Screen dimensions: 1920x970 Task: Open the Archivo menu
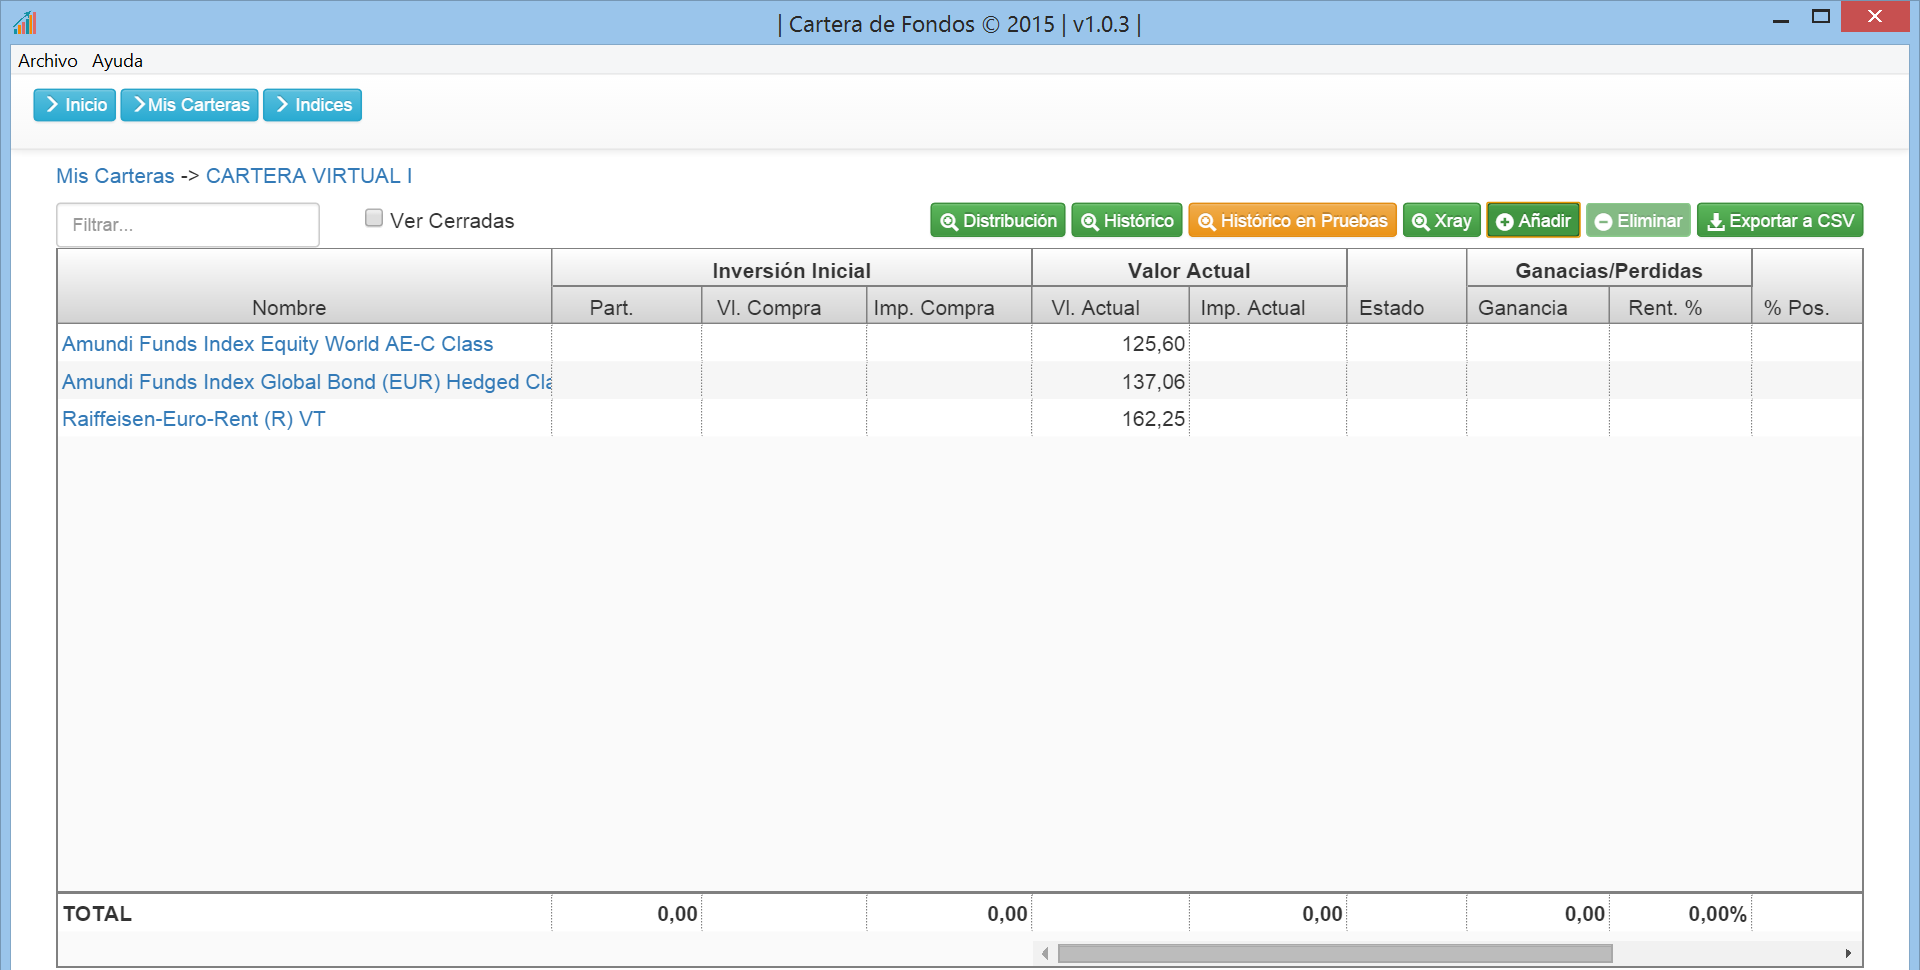coord(47,61)
